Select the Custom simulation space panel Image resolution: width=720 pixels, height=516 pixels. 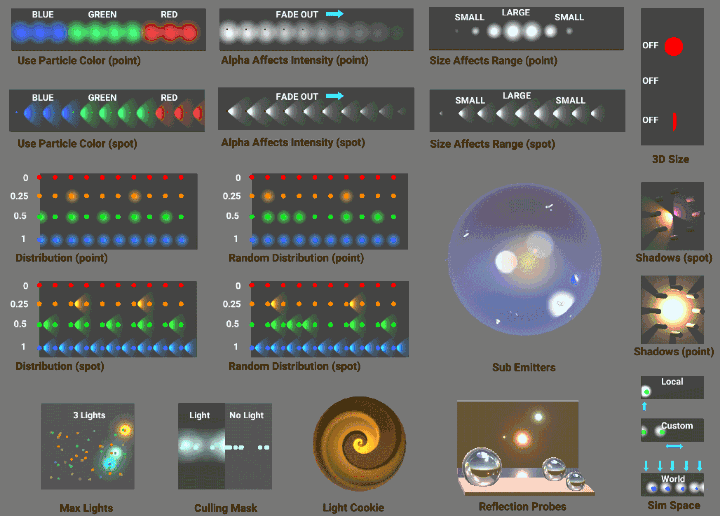tap(672, 430)
